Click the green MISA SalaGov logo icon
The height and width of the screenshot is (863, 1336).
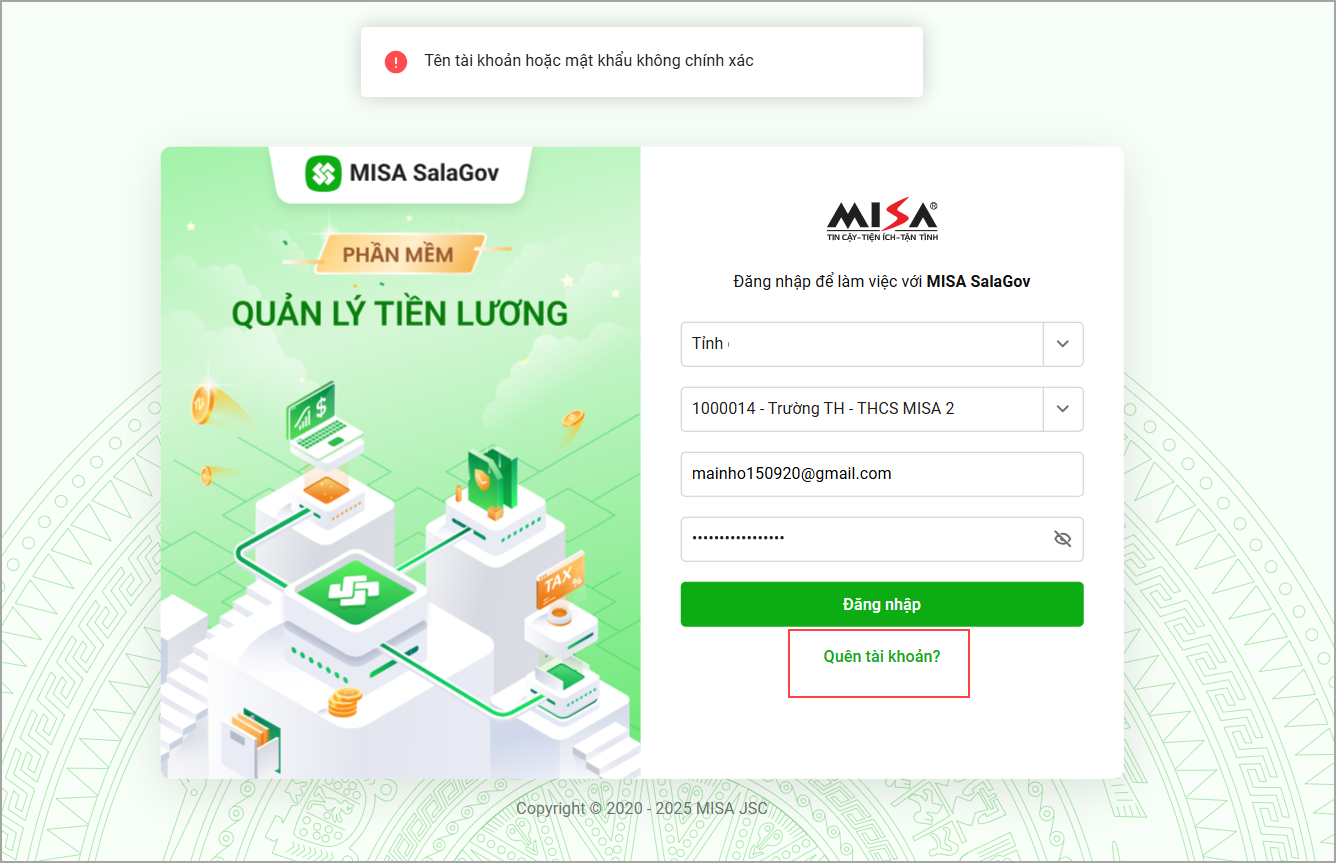coord(323,173)
